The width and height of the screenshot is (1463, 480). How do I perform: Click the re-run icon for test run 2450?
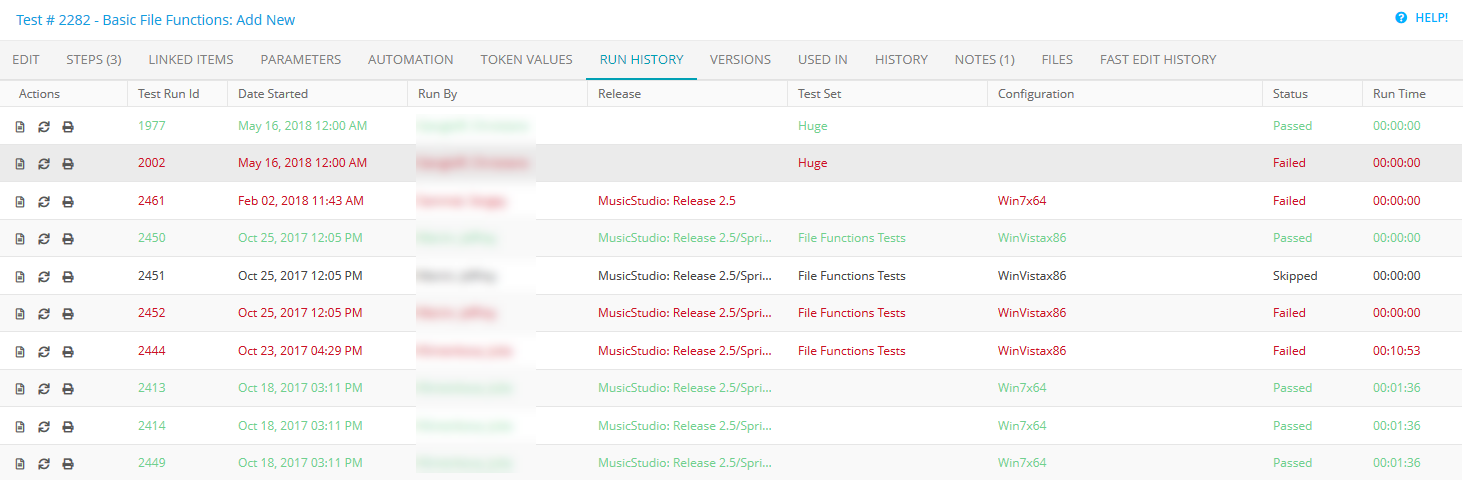(x=44, y=239)
